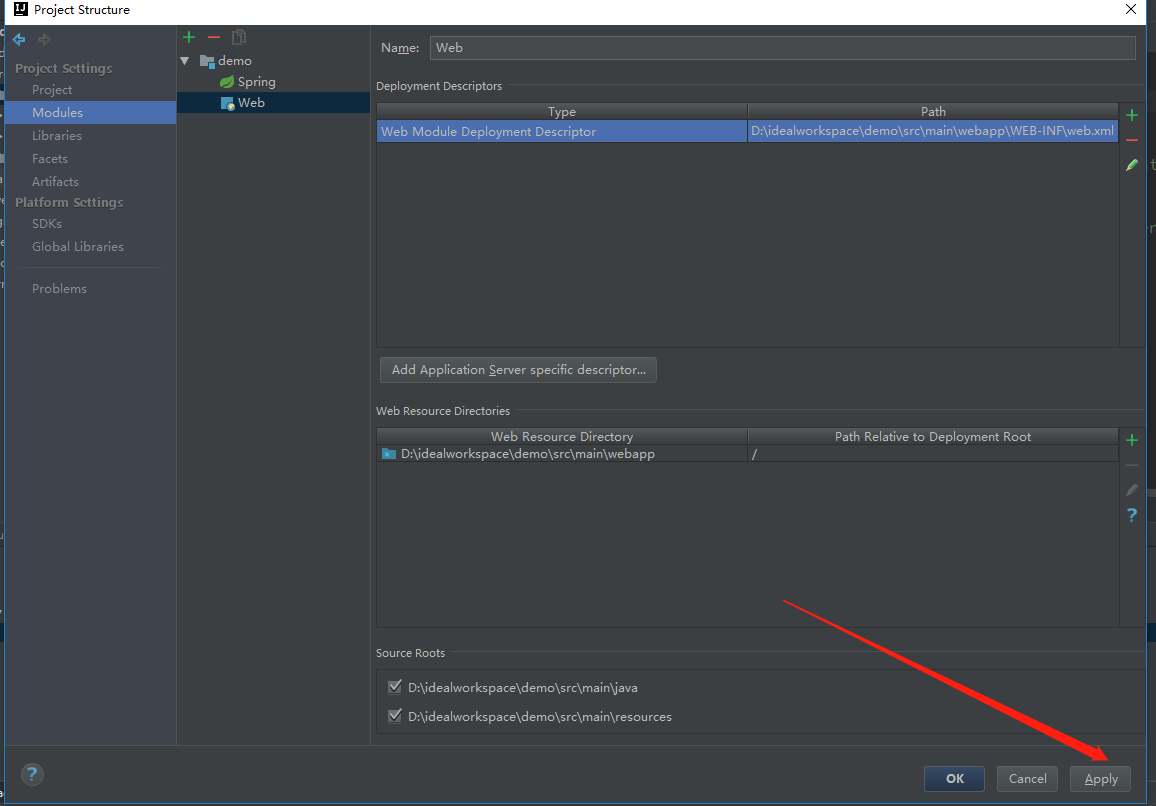Viewport: 1156px width, 806px height.
Task: Remove deployment descriptor with minus icon
Action: point(1132,140)
